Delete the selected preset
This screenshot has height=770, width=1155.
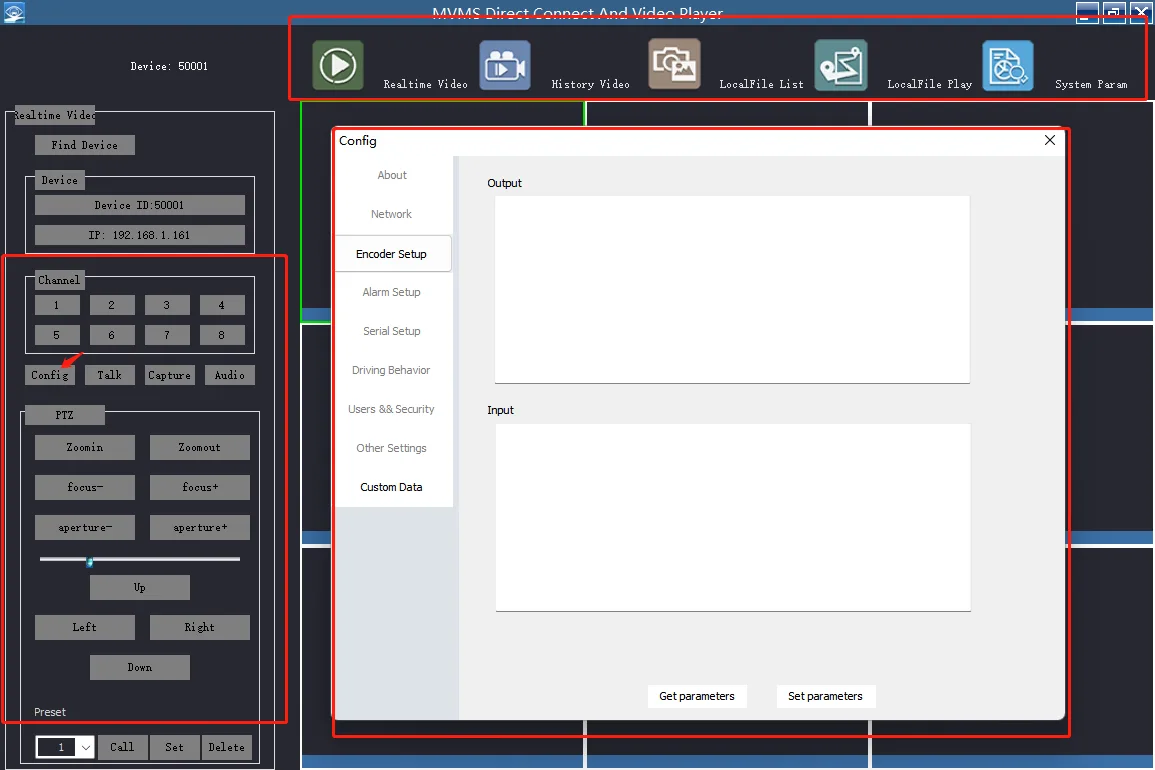[x=227, y=747]
